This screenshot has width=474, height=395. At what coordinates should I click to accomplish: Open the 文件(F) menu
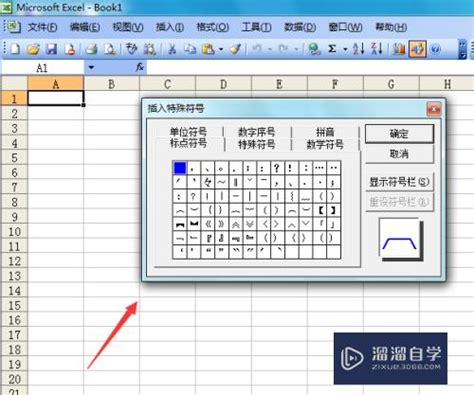42,27
